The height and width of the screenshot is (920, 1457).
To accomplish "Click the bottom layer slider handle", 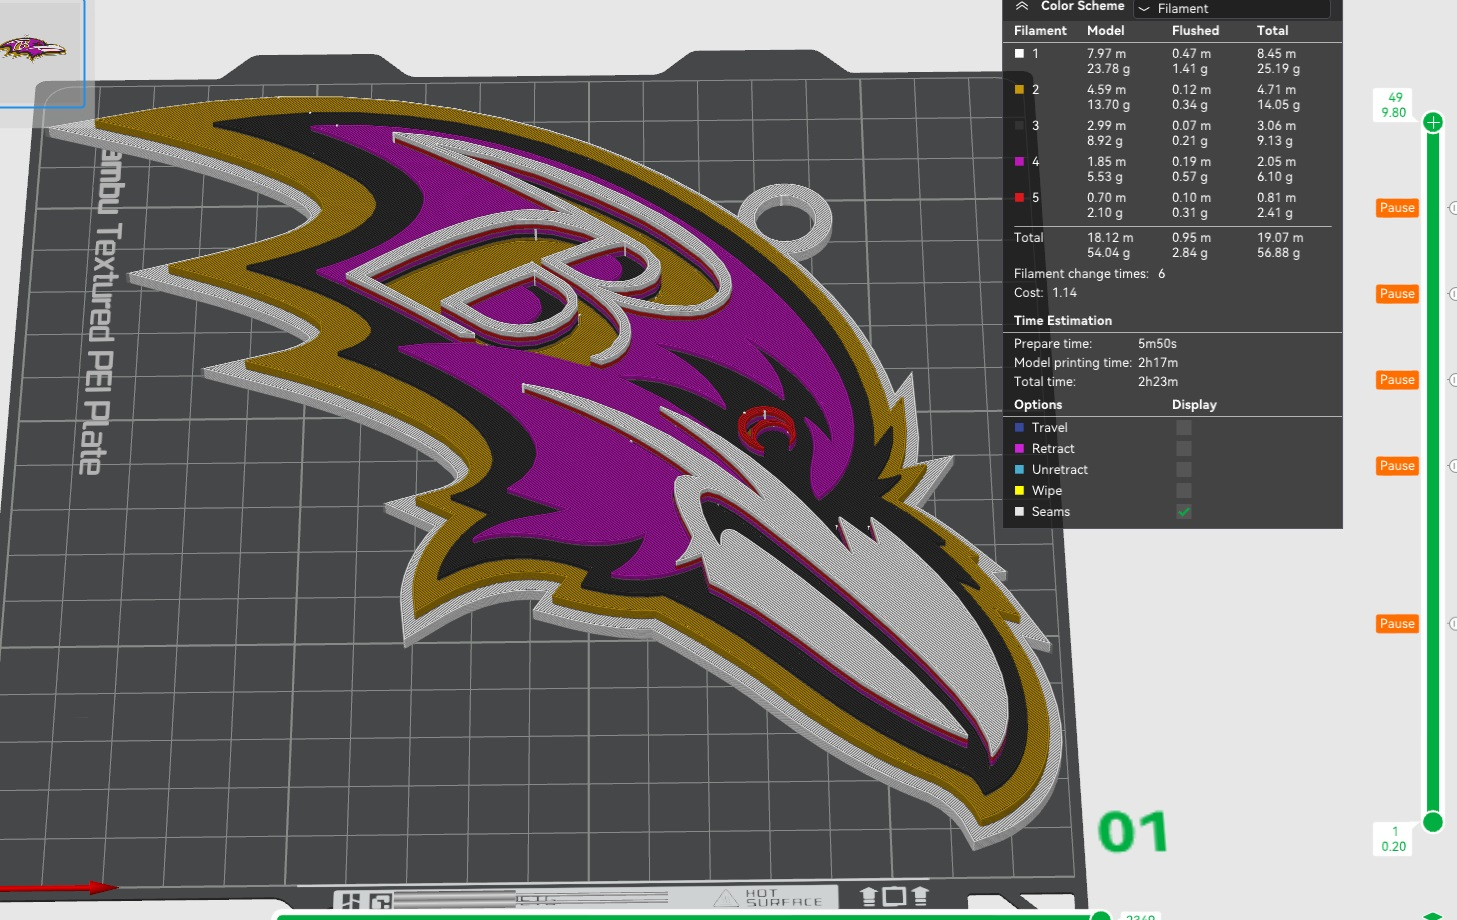I will pos(1433,822).
